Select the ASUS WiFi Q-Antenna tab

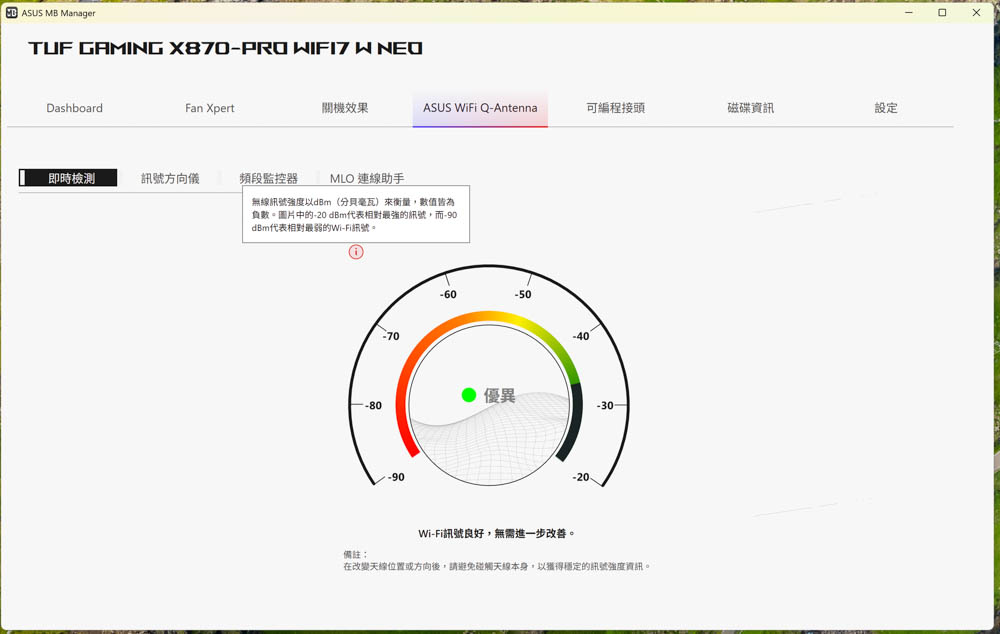480,108
